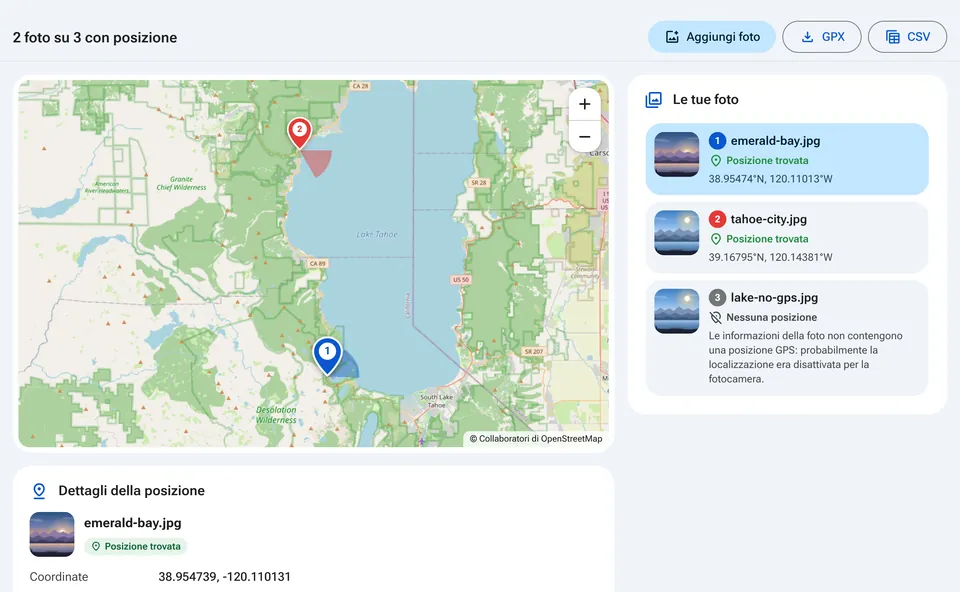960x592 pixels.
Task: Click the South Lake Tahoe map label
Action: (x=437, y=401)
